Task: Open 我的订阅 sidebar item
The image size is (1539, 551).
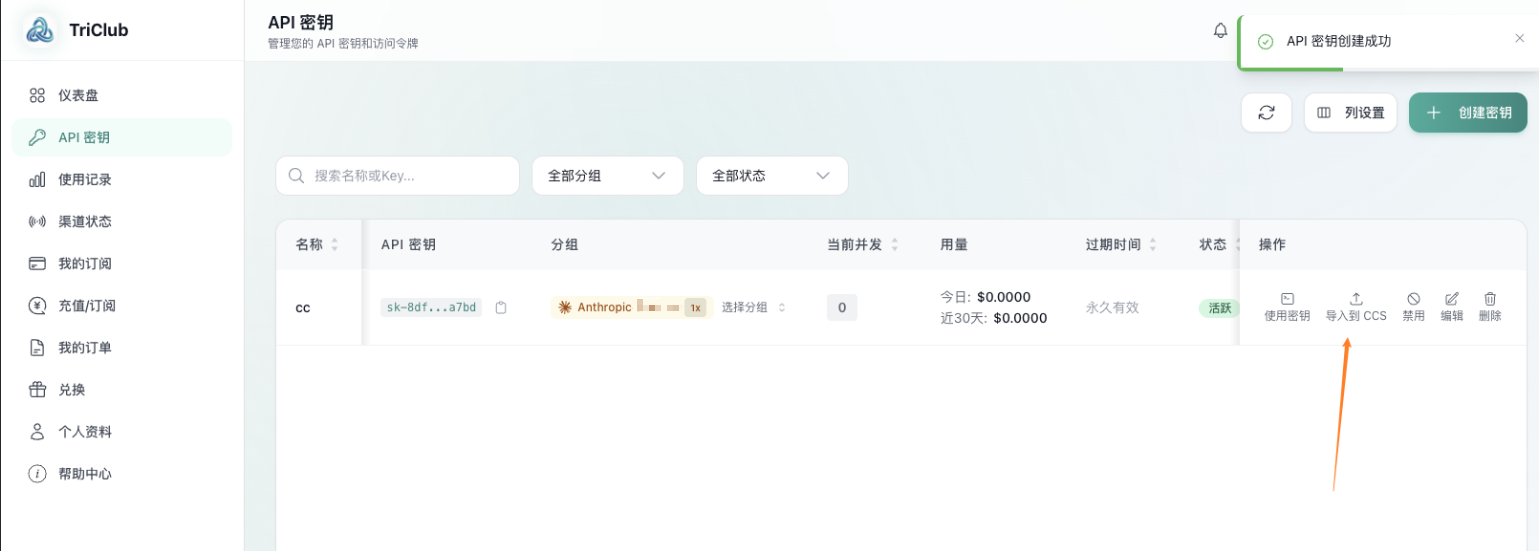Action: coord(122,264)
